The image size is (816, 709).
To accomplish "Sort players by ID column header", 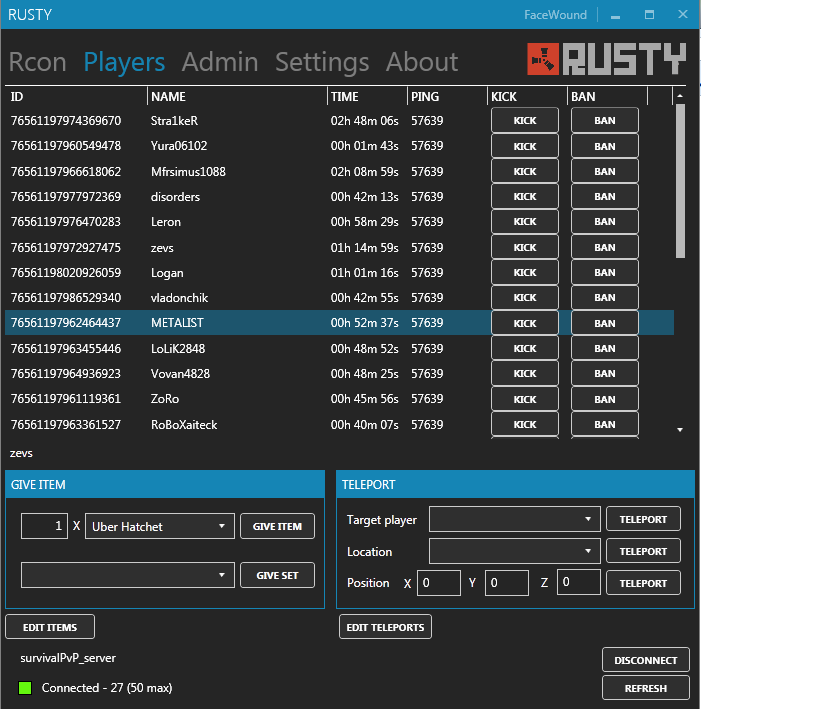I will tap(76, 96).
